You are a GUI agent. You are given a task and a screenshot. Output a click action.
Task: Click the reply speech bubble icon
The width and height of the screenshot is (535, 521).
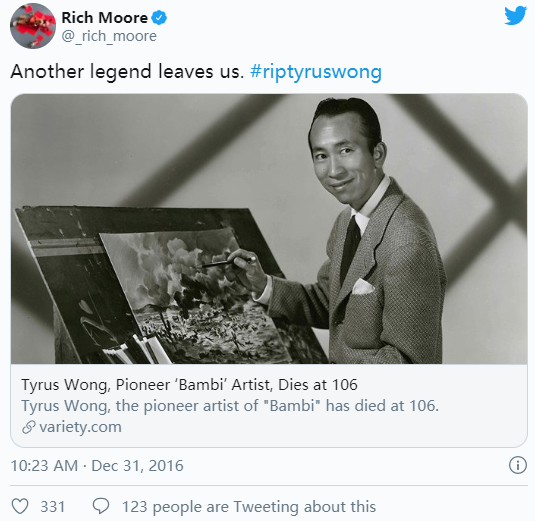pos(101,506)
